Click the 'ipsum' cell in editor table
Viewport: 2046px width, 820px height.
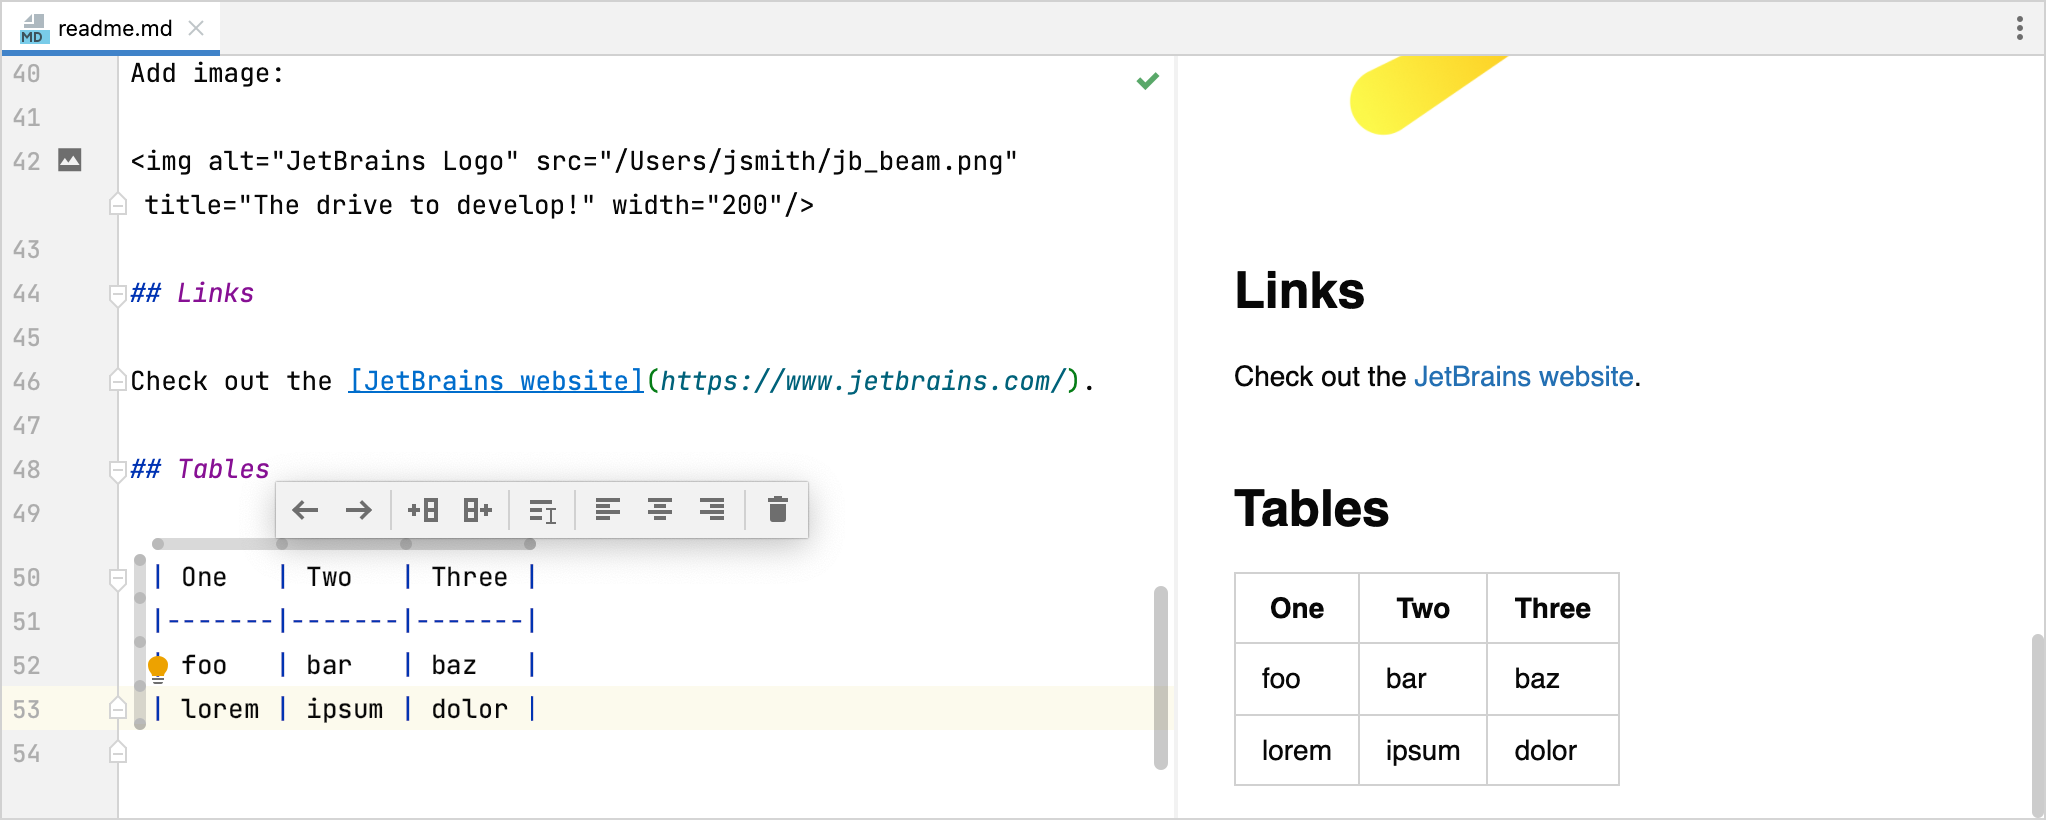pos(345,709)
